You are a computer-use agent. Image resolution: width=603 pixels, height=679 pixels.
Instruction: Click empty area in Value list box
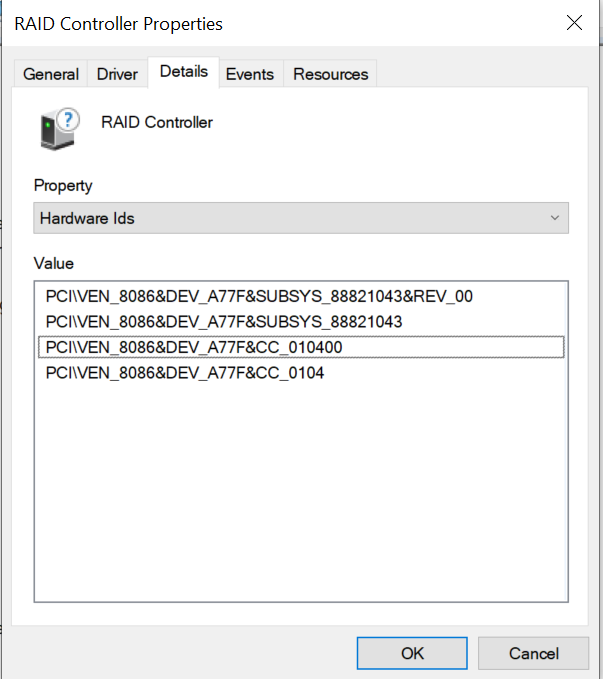point(300,500)
